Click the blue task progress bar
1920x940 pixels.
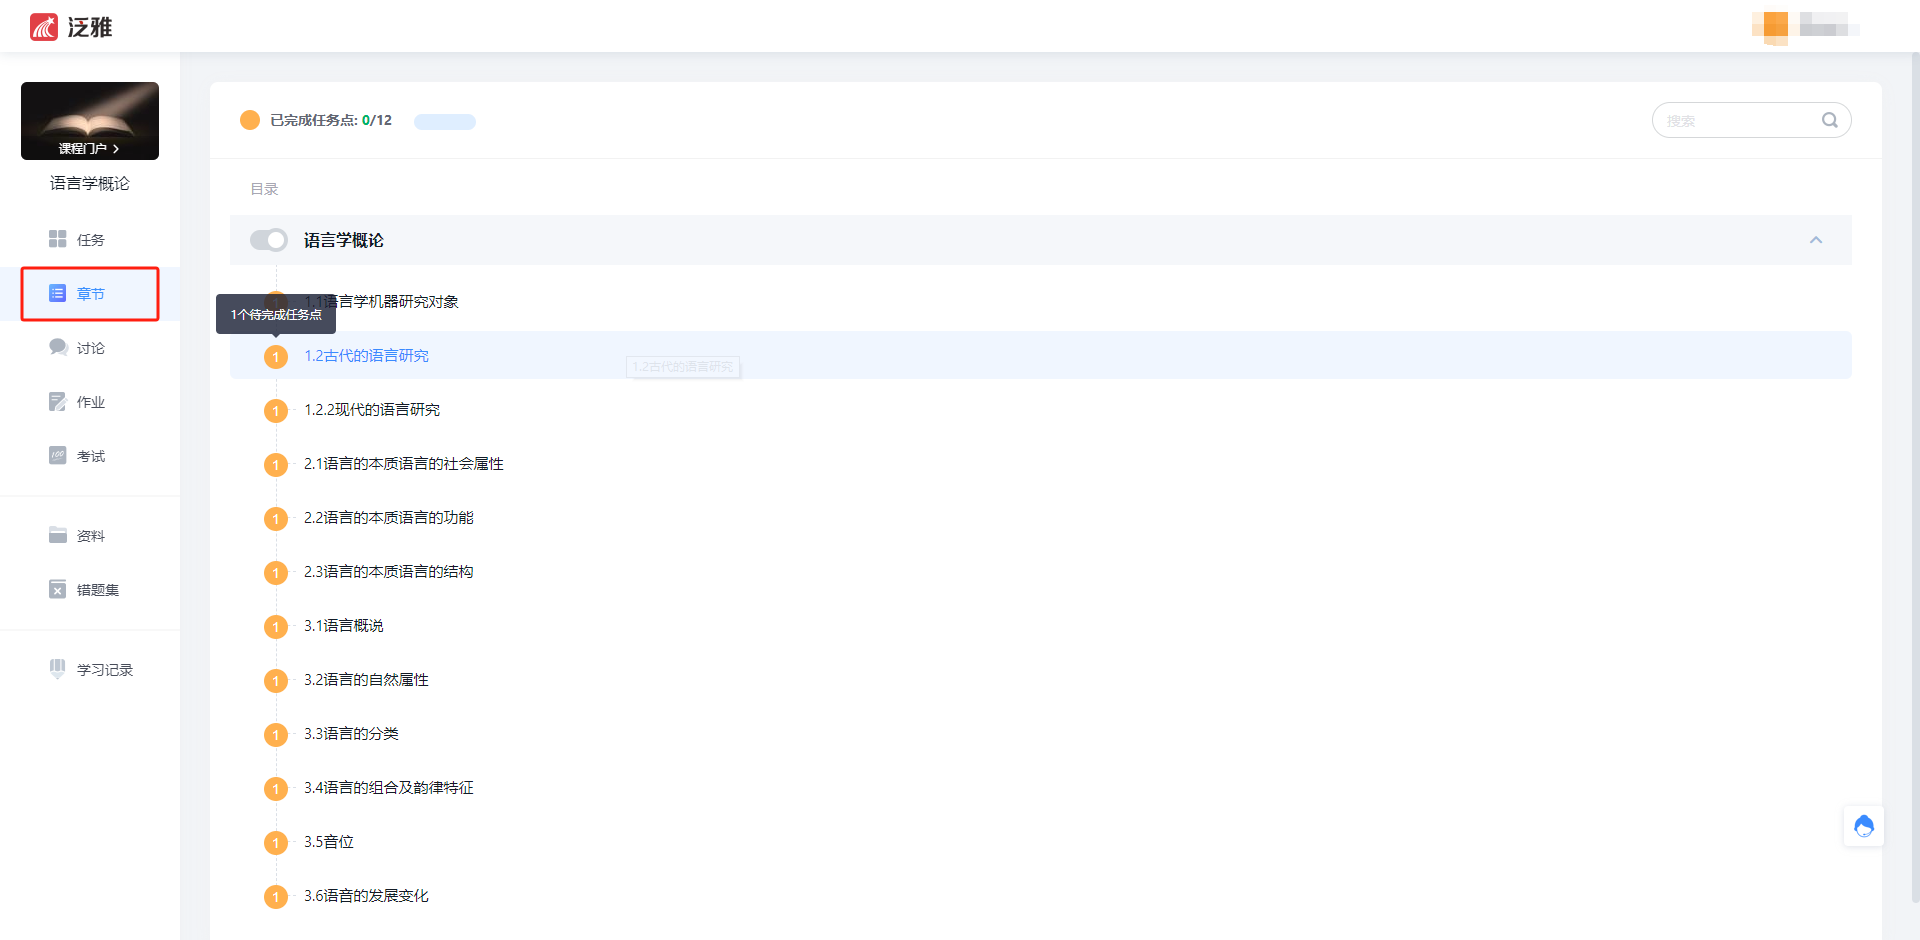pyautogui.click(x=445, y=121)
